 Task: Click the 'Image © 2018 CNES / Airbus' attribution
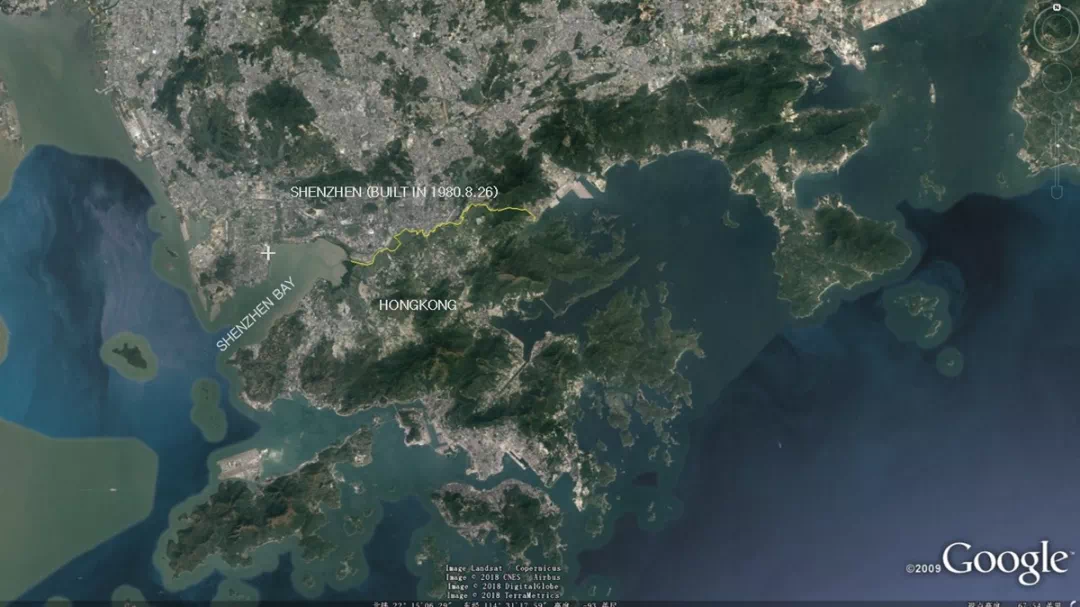pos(503,577)
